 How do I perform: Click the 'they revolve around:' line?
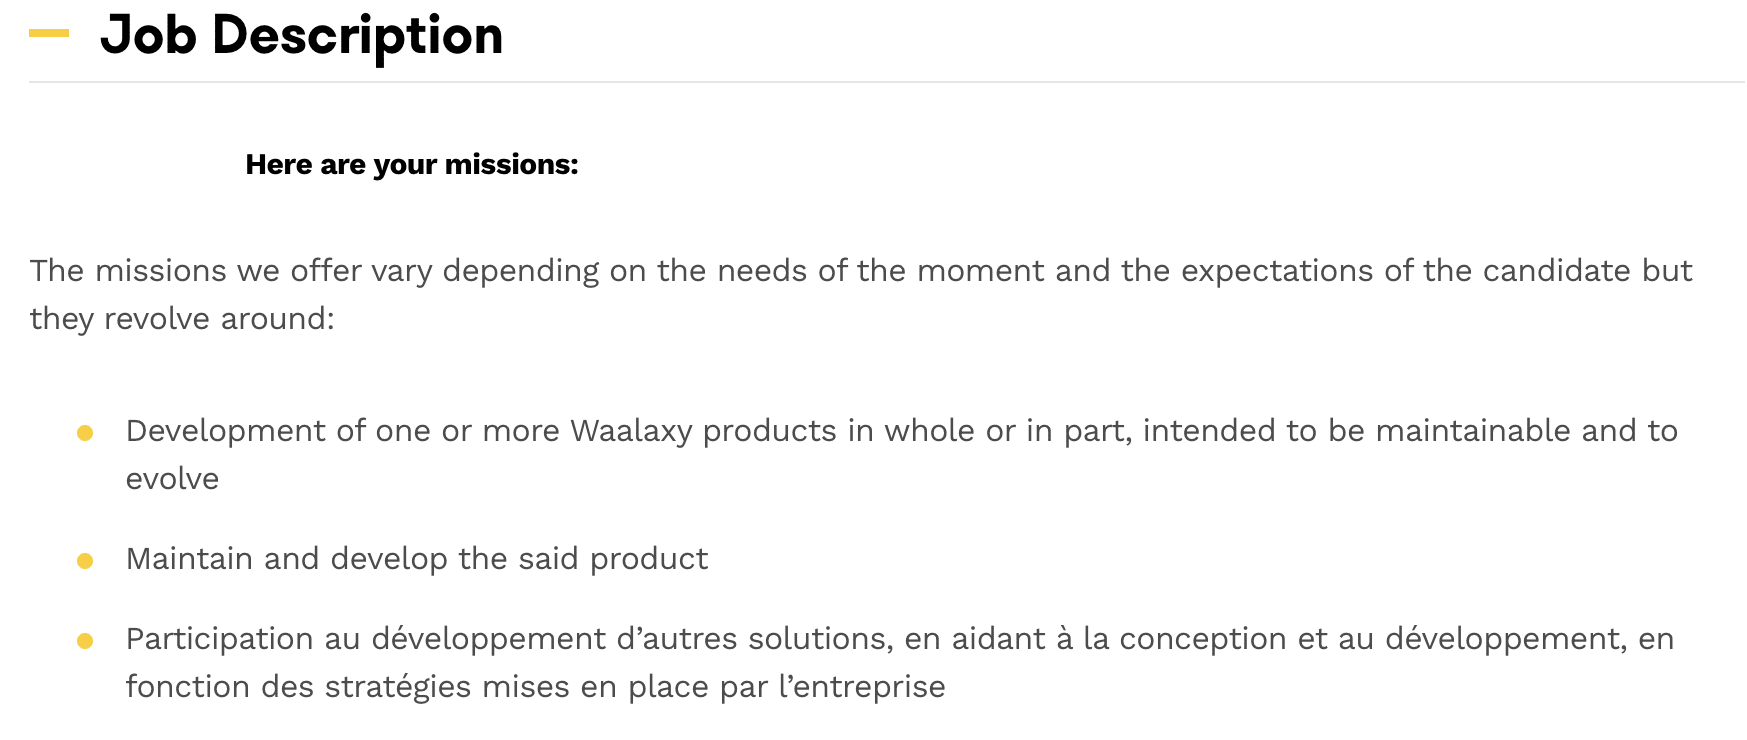182,319
